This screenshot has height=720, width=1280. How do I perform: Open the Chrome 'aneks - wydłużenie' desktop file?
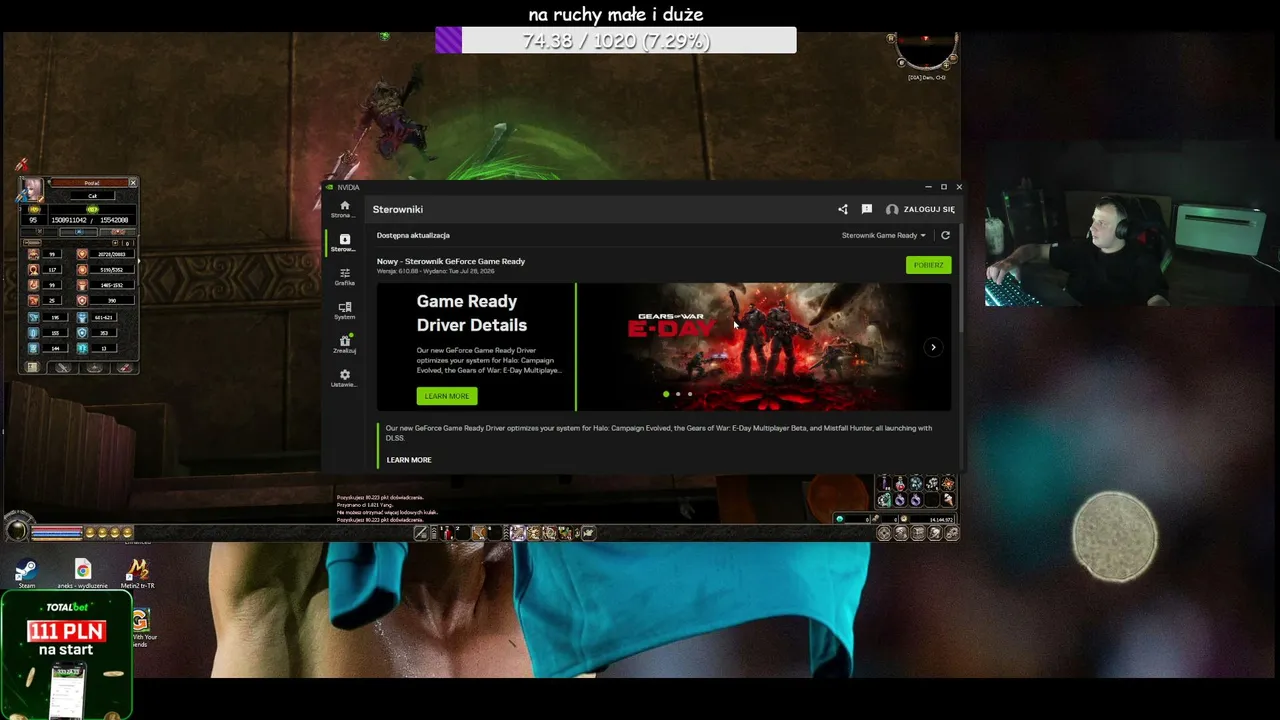[82, 574]
